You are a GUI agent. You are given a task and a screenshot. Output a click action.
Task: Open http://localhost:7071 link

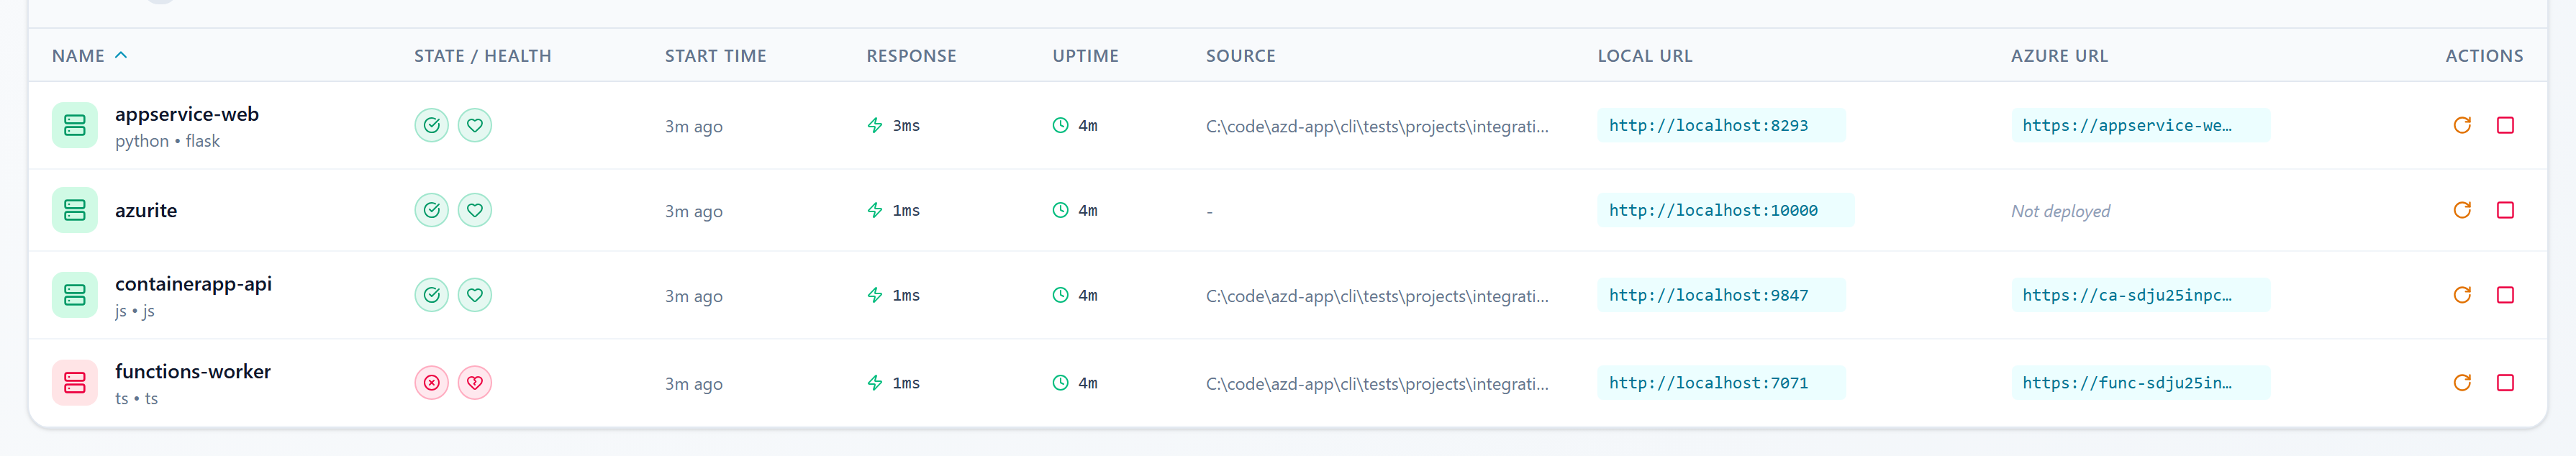click(1721, 383)
